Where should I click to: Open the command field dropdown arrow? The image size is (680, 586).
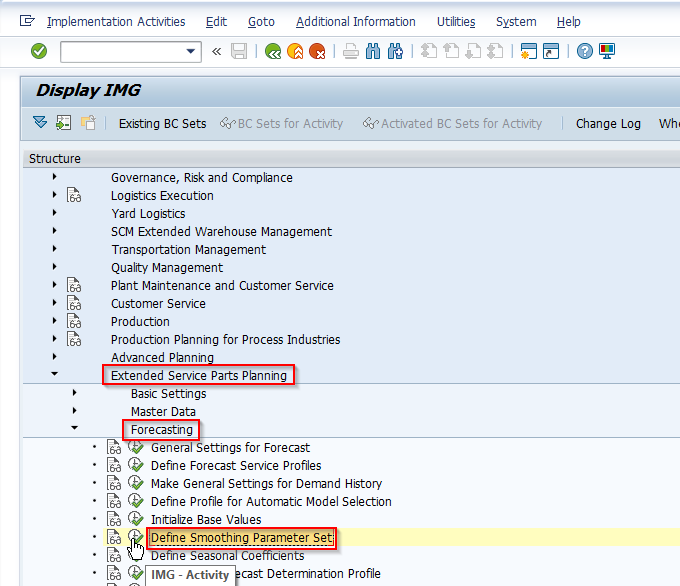tap(190, 52)
